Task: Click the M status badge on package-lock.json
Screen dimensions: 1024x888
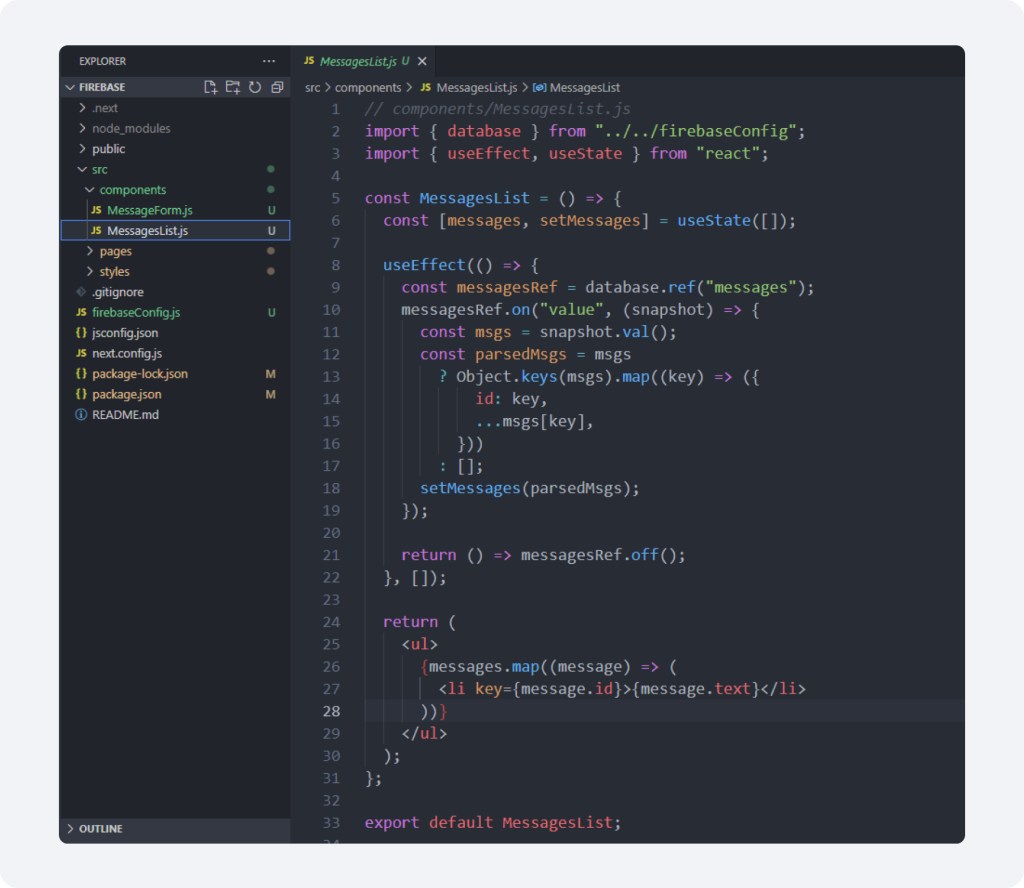Action: (x=270, y=374)
